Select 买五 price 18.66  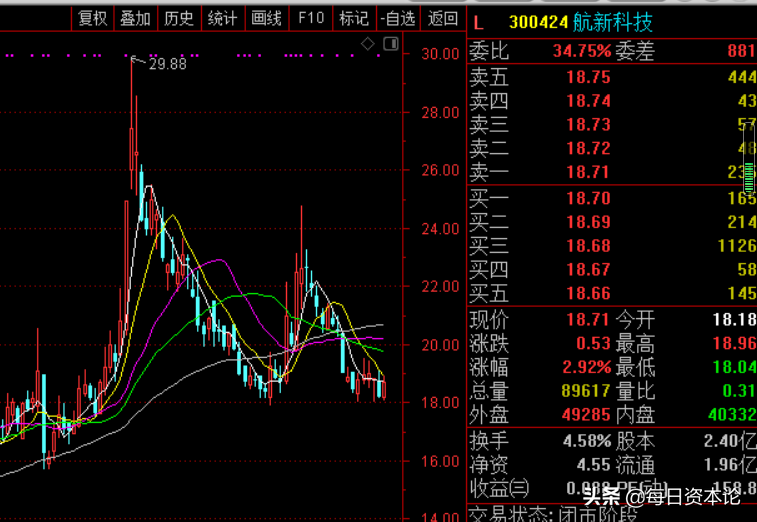[589, 294]
